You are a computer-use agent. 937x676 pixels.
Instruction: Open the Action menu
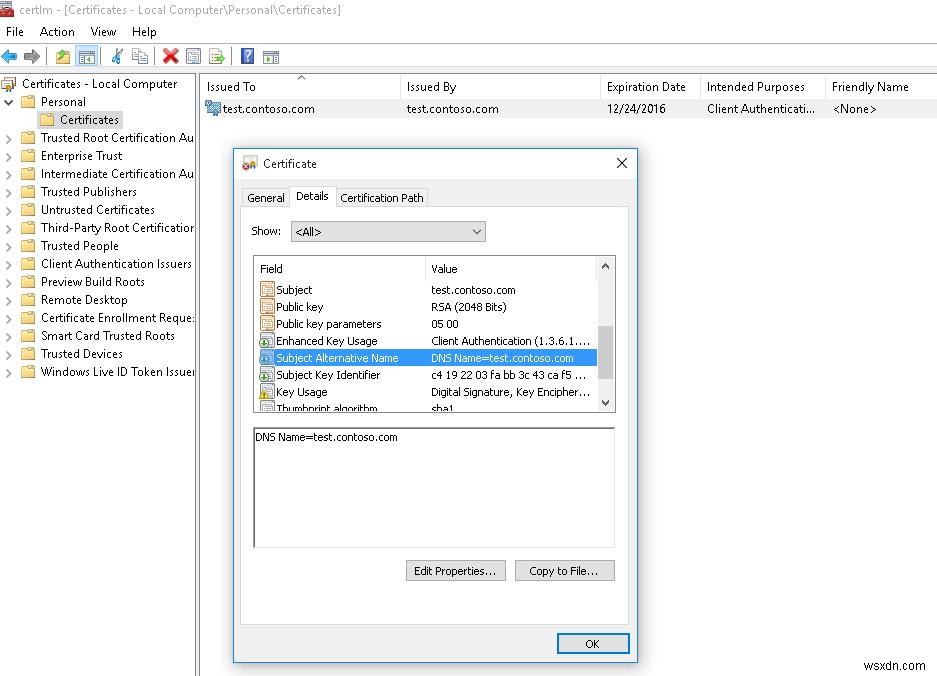click(56, 31)
